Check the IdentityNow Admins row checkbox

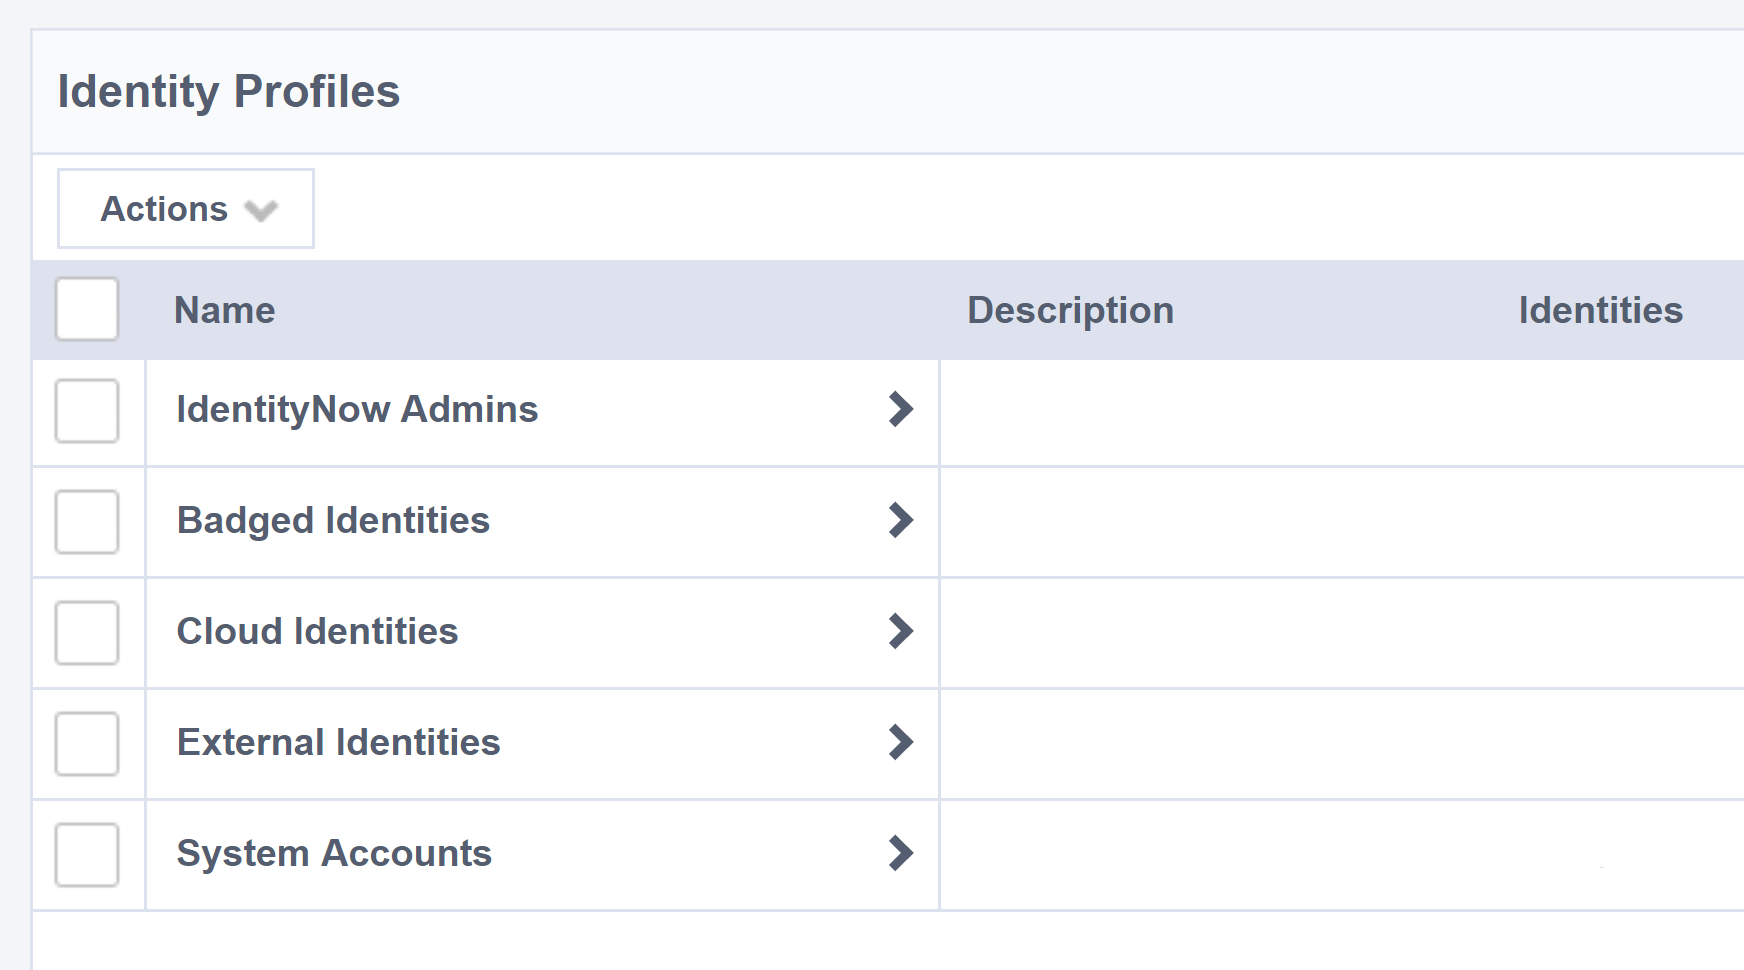(87, 412)
